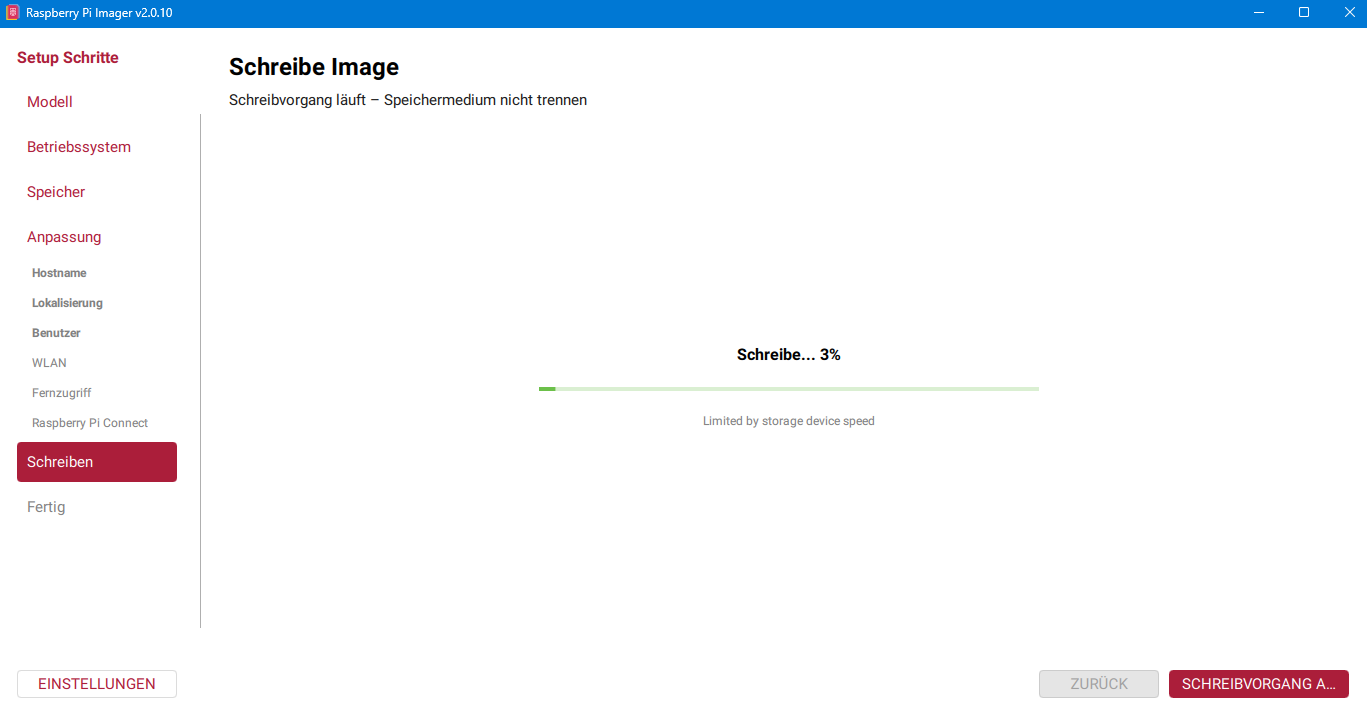The height and width of the screenshot is (708, 1367).
Task: Click the 'Schreibe... 3%' status text
Action: click(x=789, y=355)
